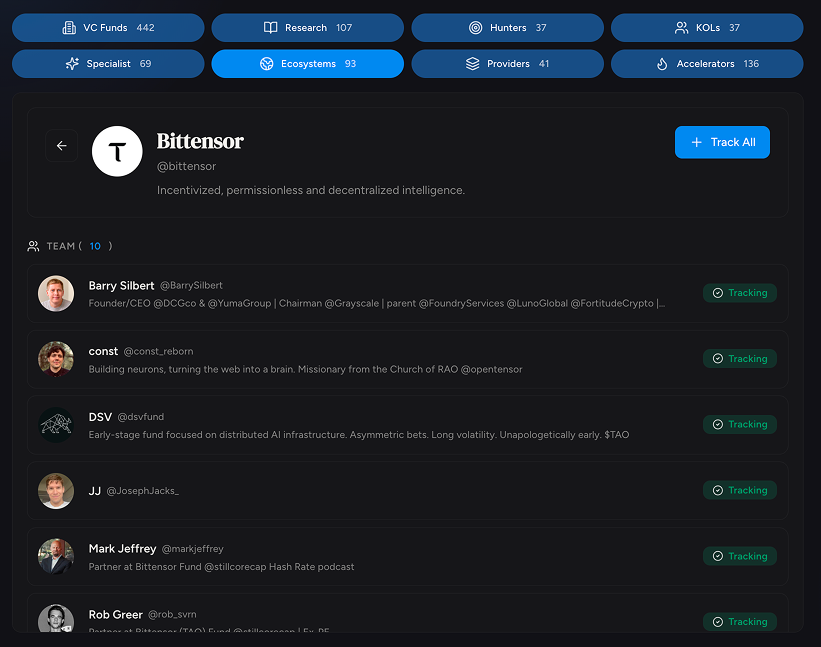Click the Research book icon

pos(270,28)
